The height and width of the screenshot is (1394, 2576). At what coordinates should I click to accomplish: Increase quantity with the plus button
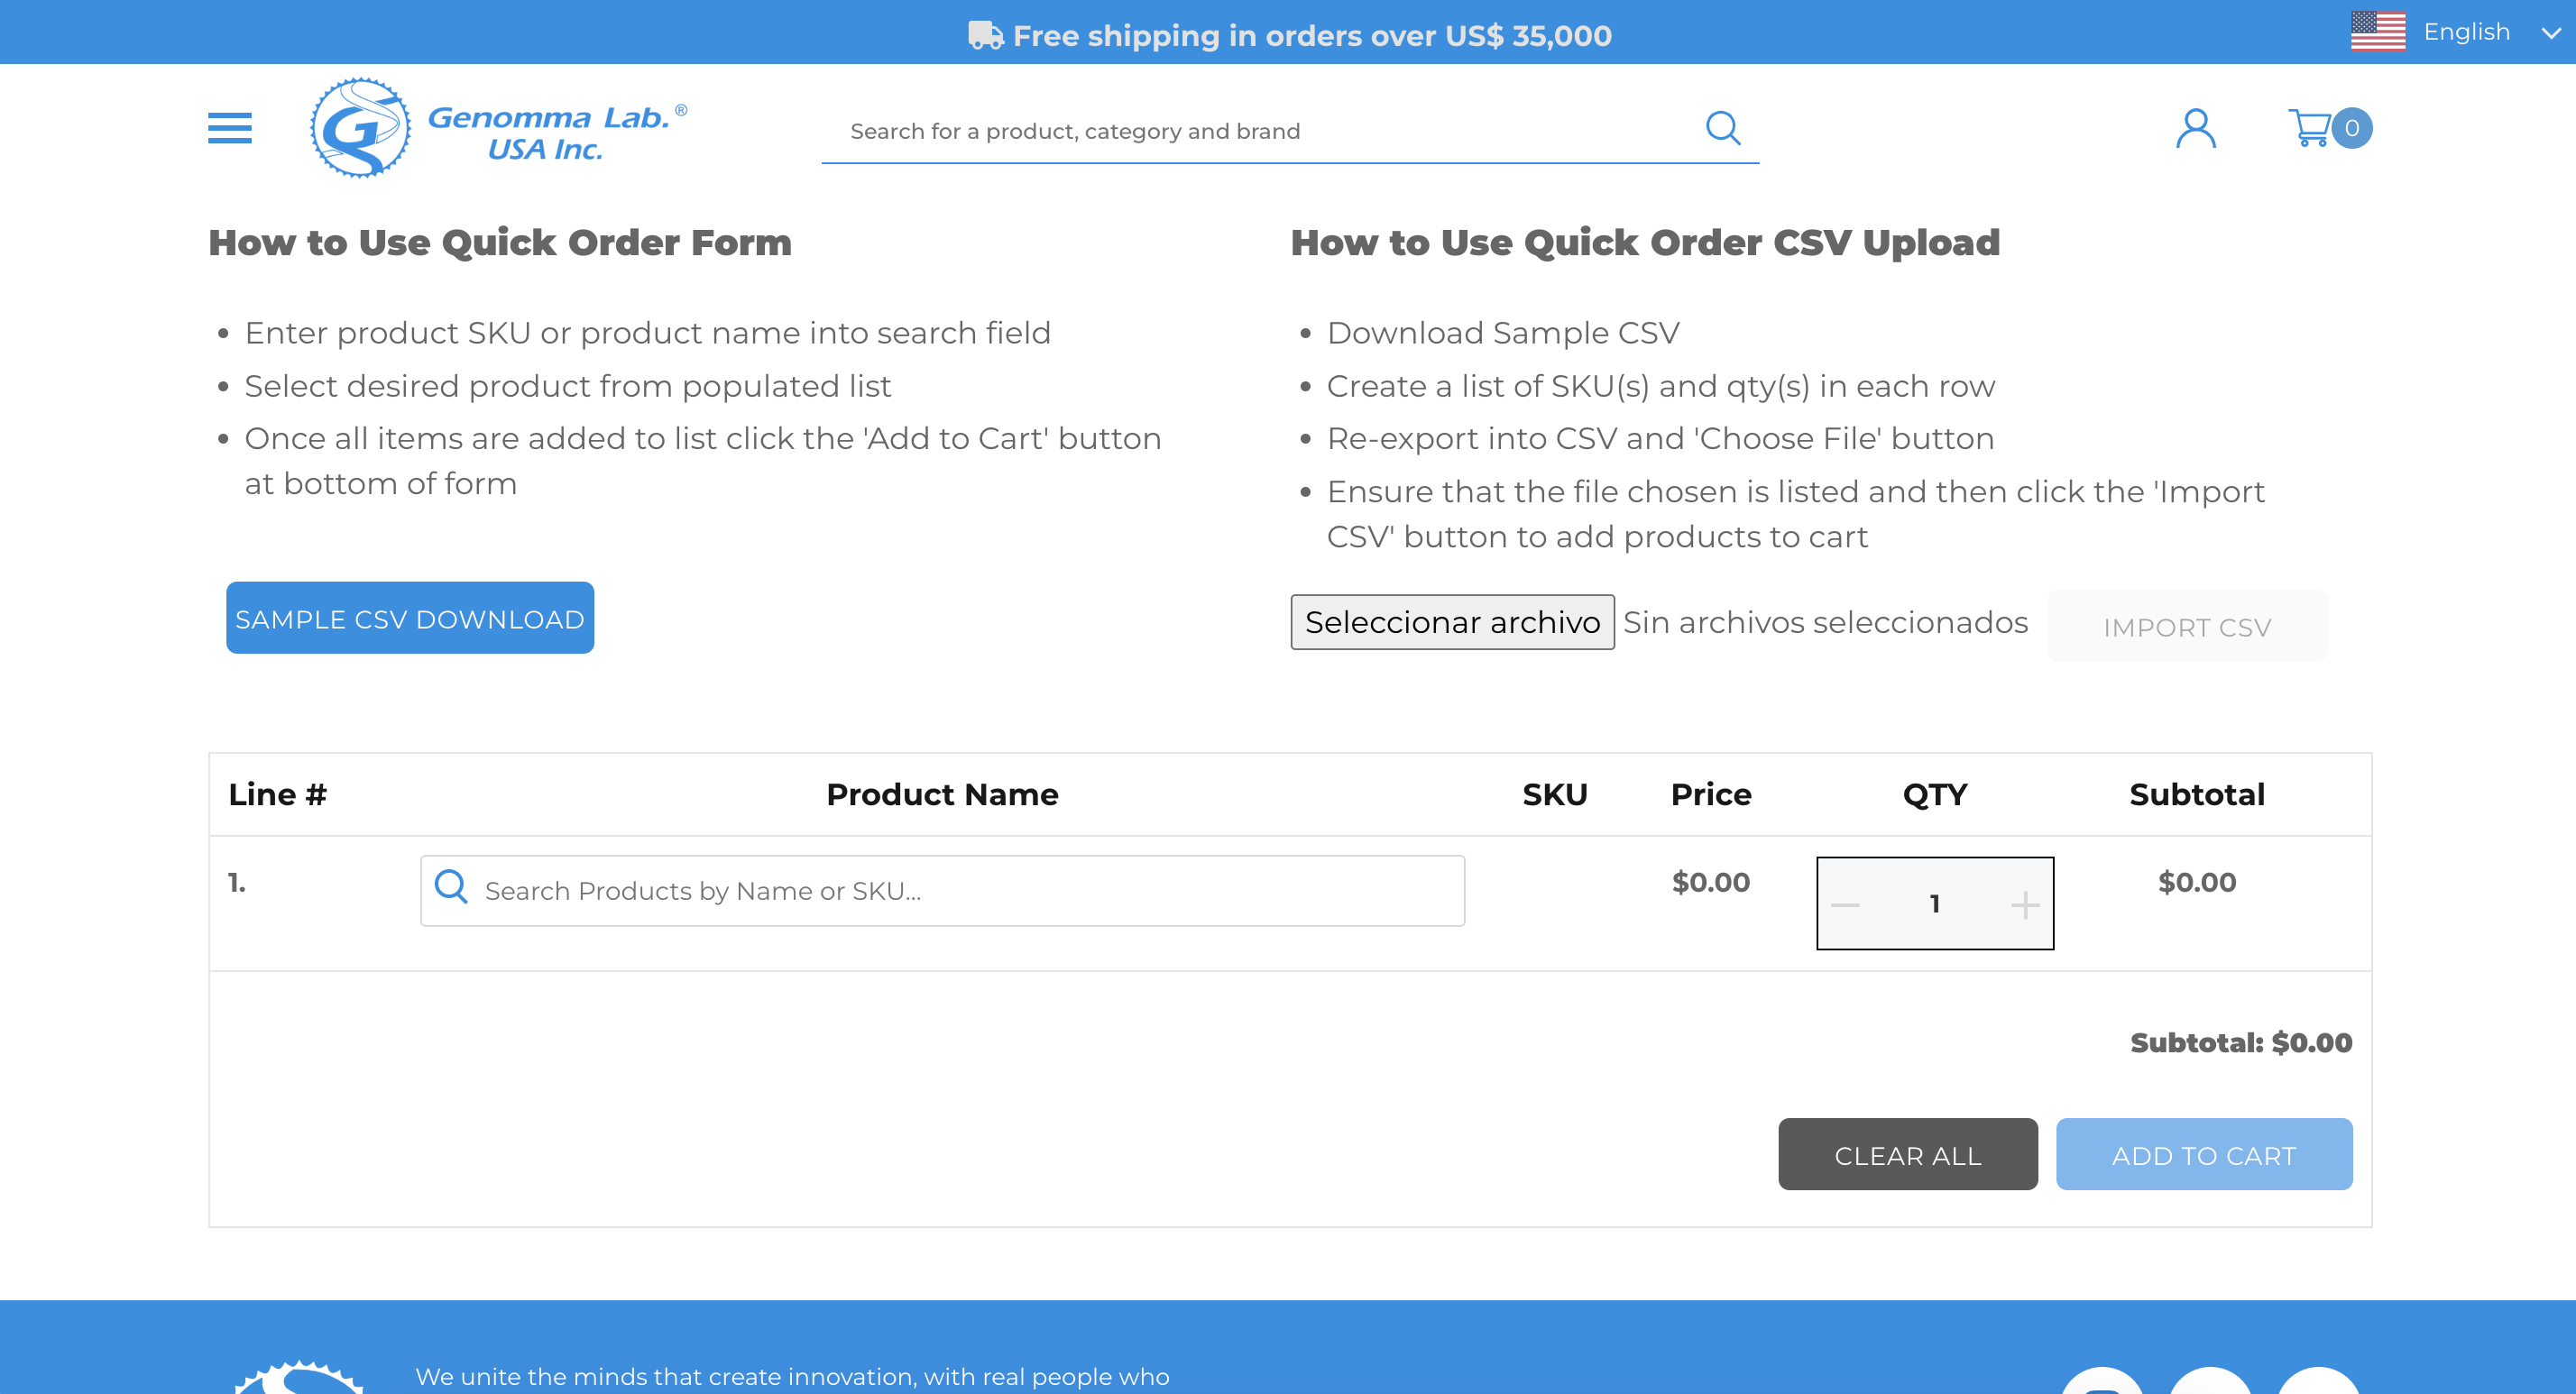point(2025,904)
